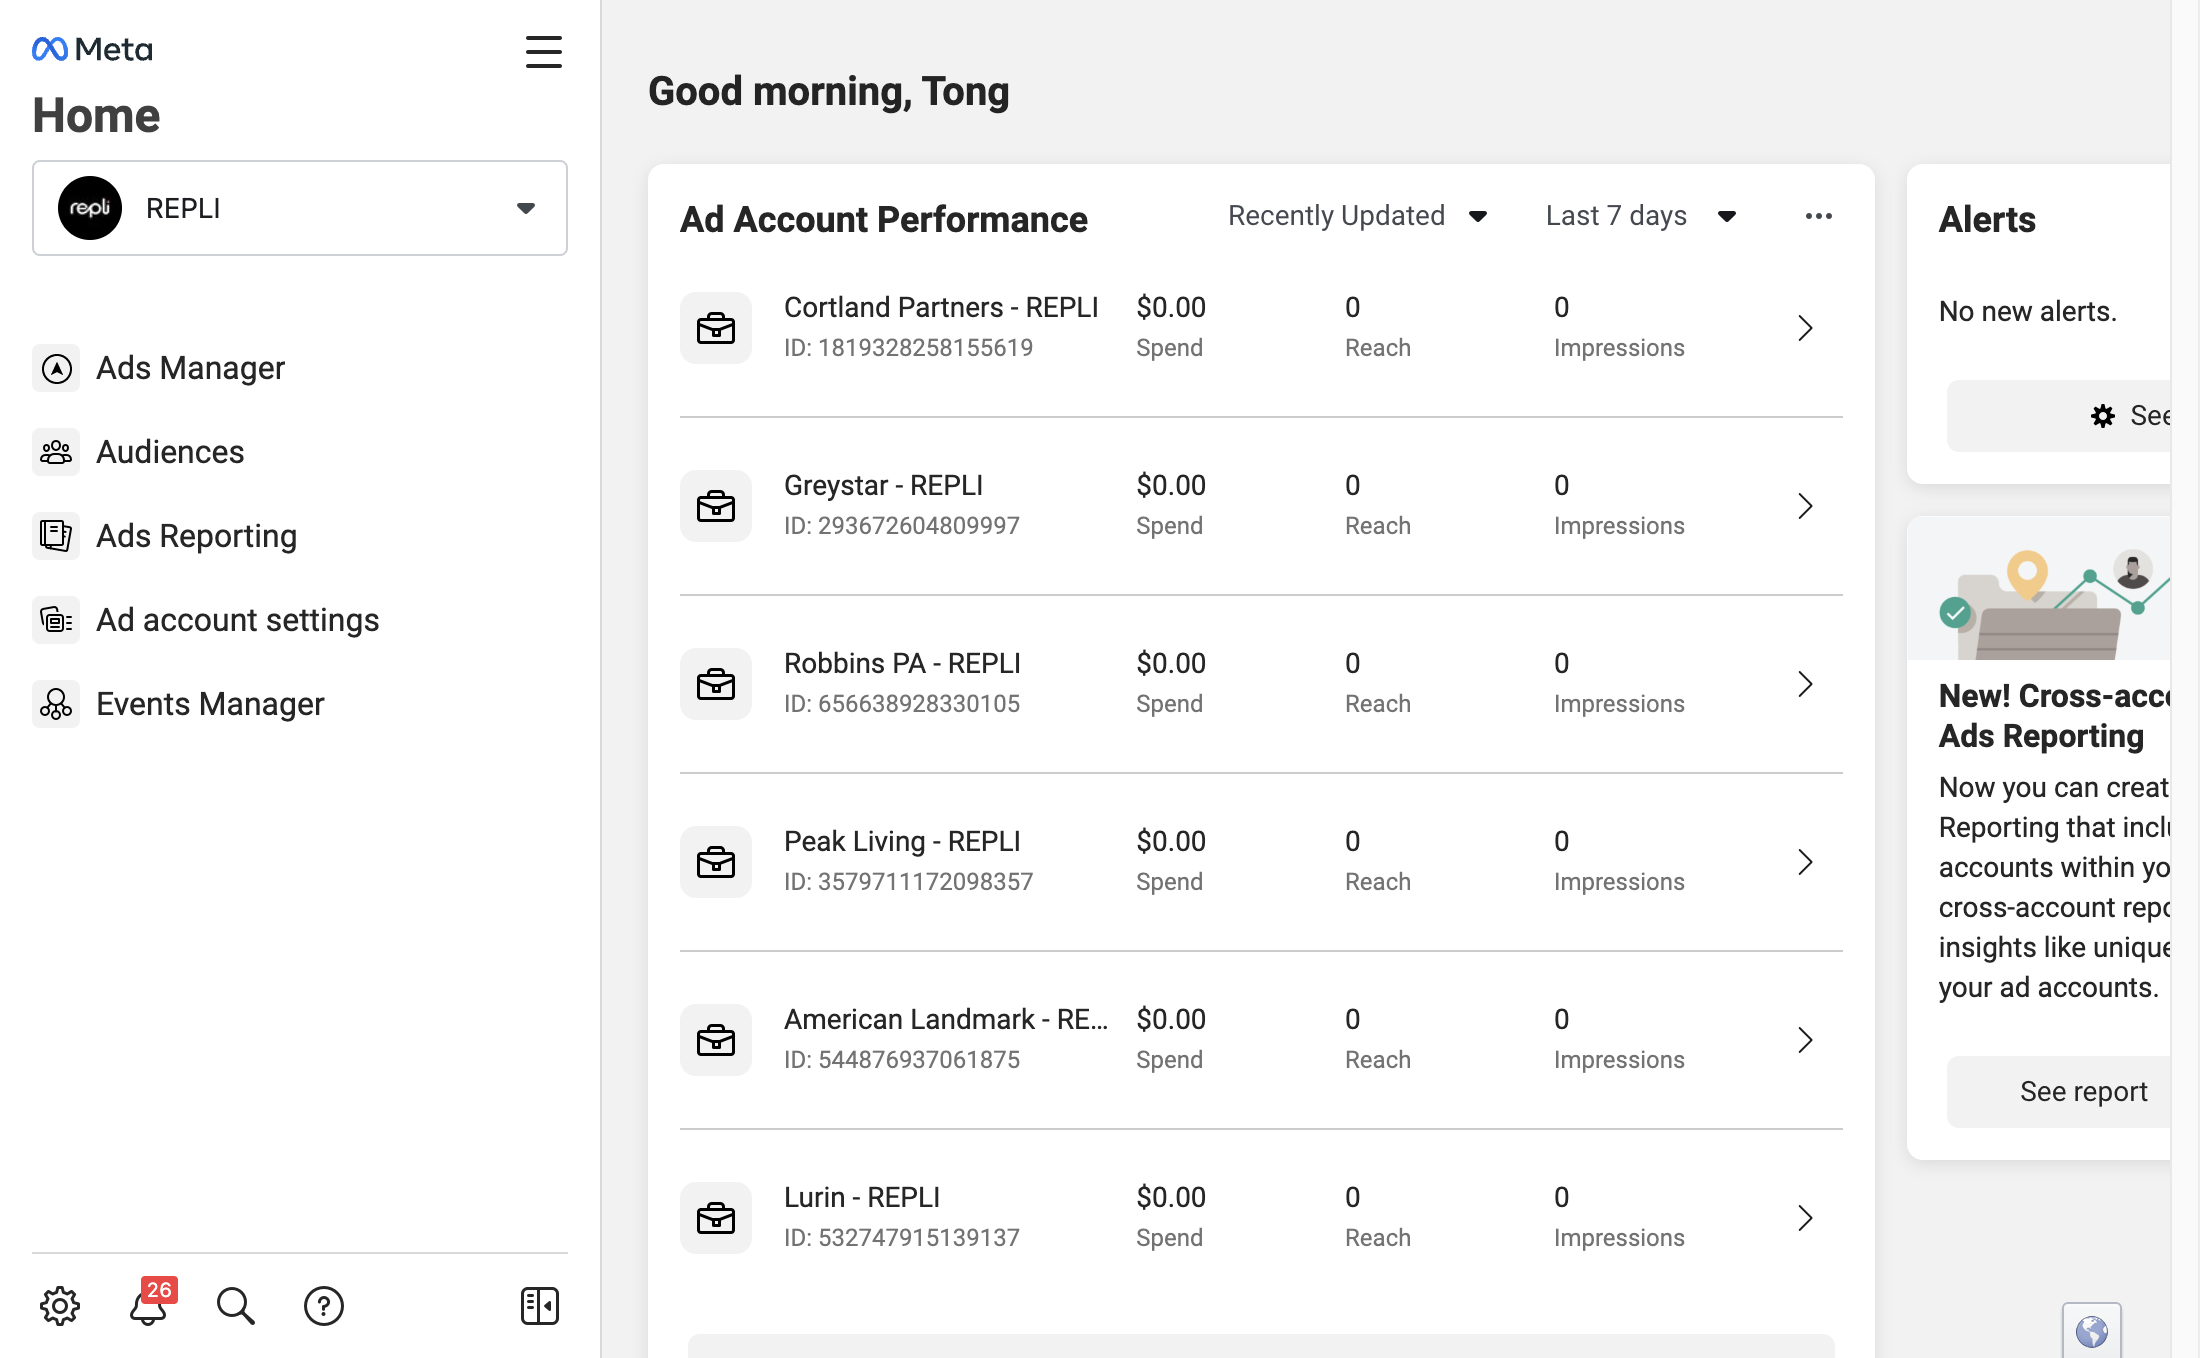
Task: Select Lurin - REPLI account name
Action: 862,1197
